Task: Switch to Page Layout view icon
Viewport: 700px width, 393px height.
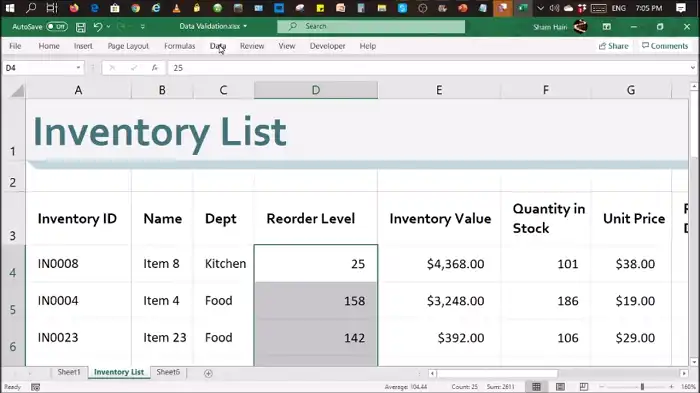Action: click(x=560, y=387)
